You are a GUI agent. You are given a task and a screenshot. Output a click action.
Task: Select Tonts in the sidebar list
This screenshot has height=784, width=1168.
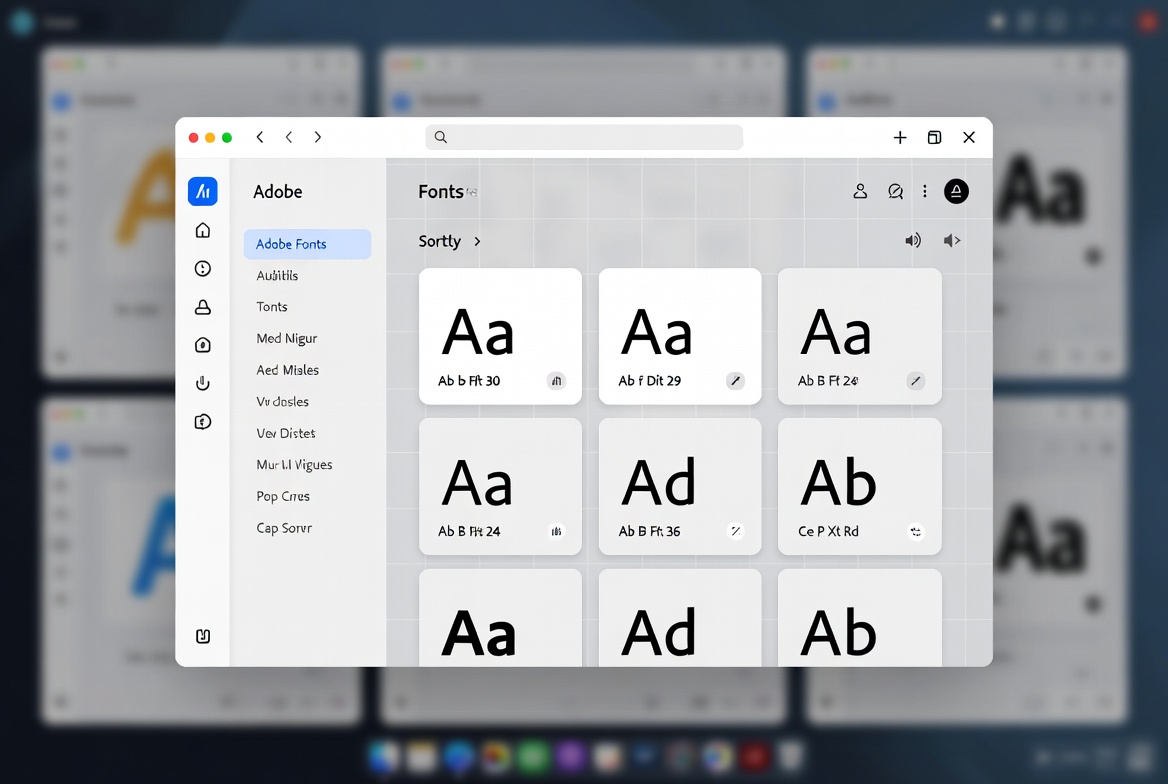tap(272, 307)
